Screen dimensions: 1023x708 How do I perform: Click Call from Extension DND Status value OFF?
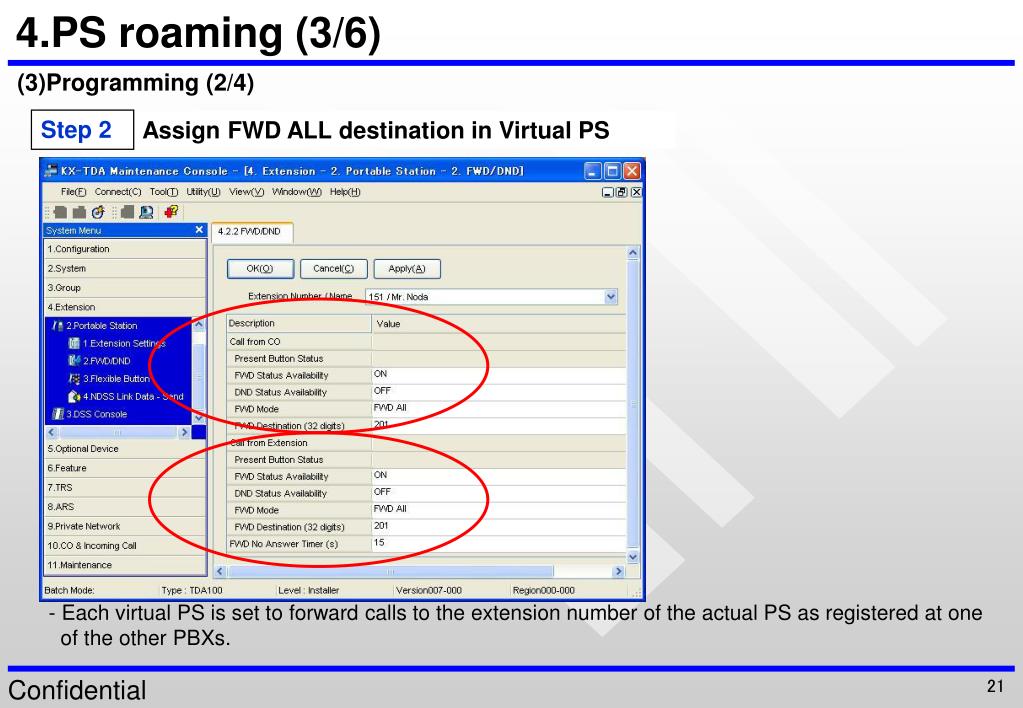click(x=498, y=493)
